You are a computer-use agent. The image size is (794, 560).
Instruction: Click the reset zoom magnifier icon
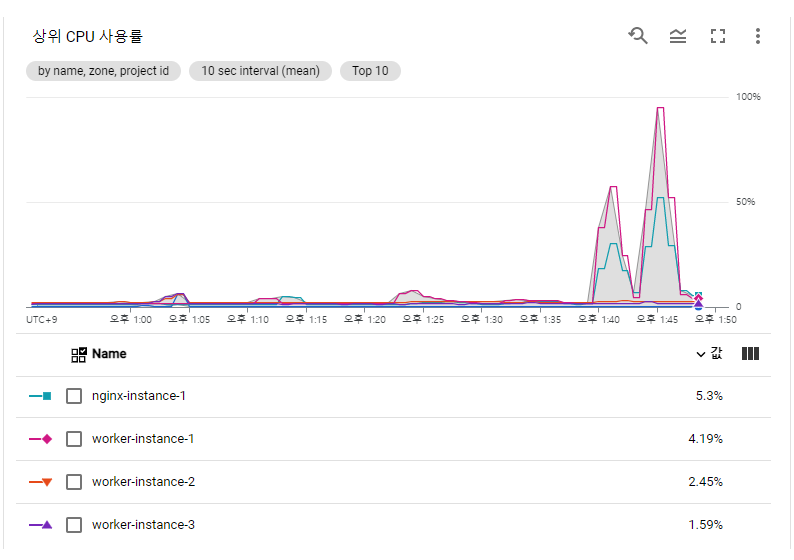tap(638, 36)
